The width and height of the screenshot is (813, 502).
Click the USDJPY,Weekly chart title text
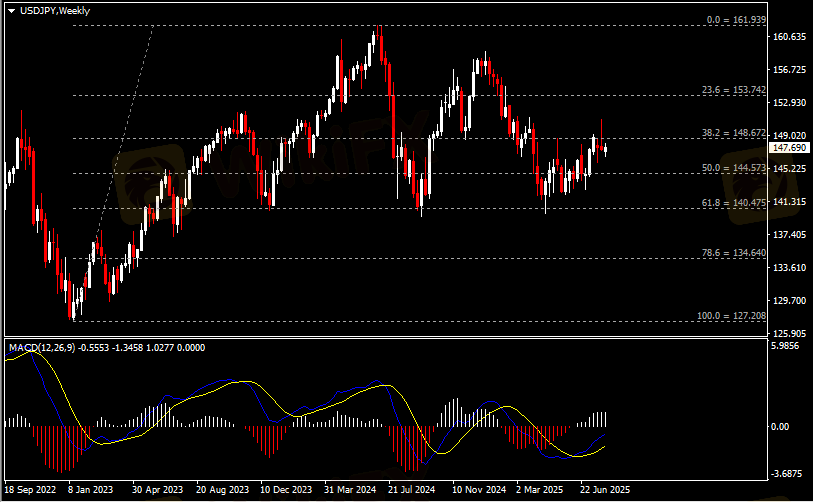[46, 9]
